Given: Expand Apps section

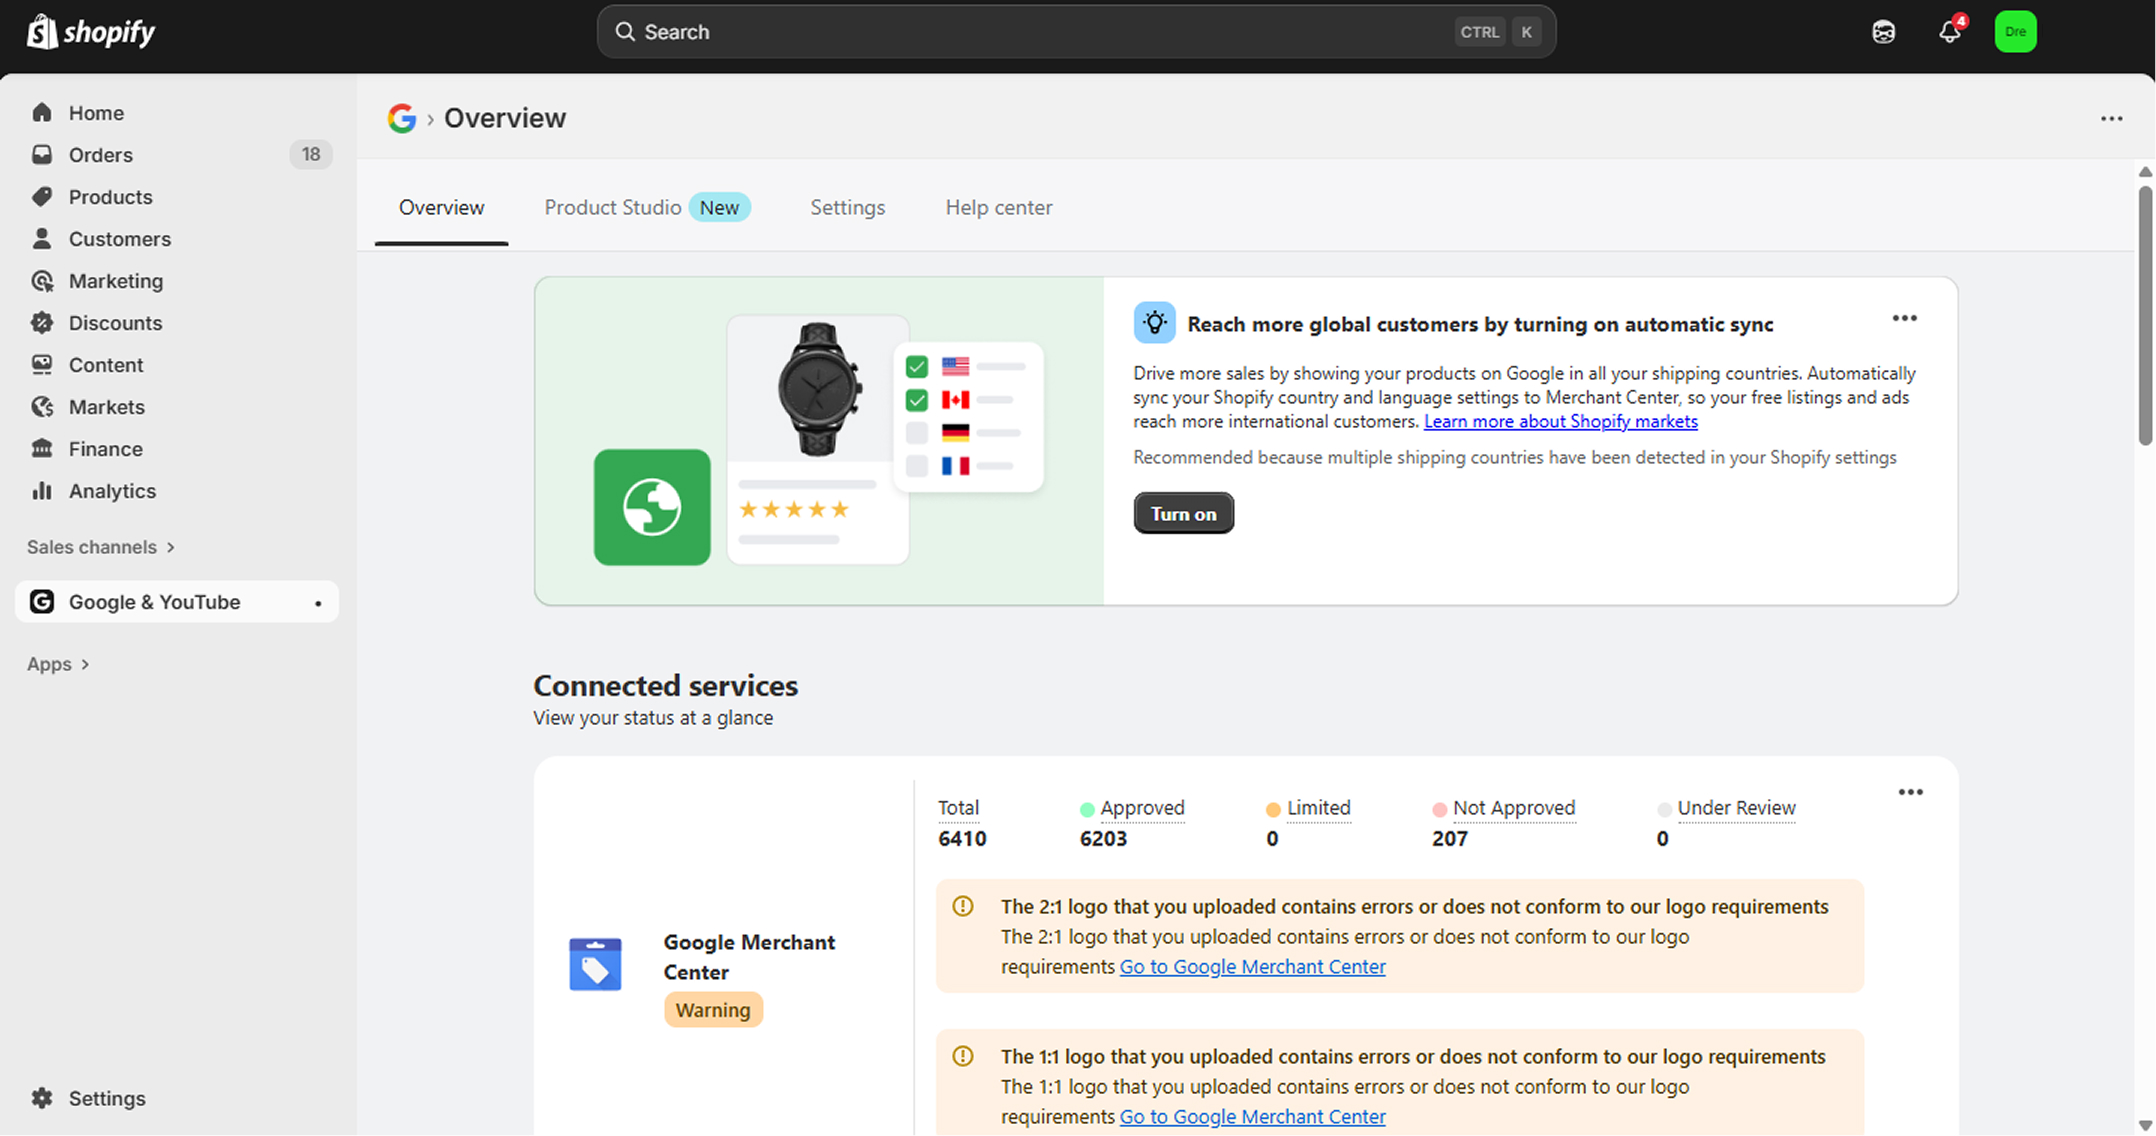Looking at the screenshot, I should 58,664.
